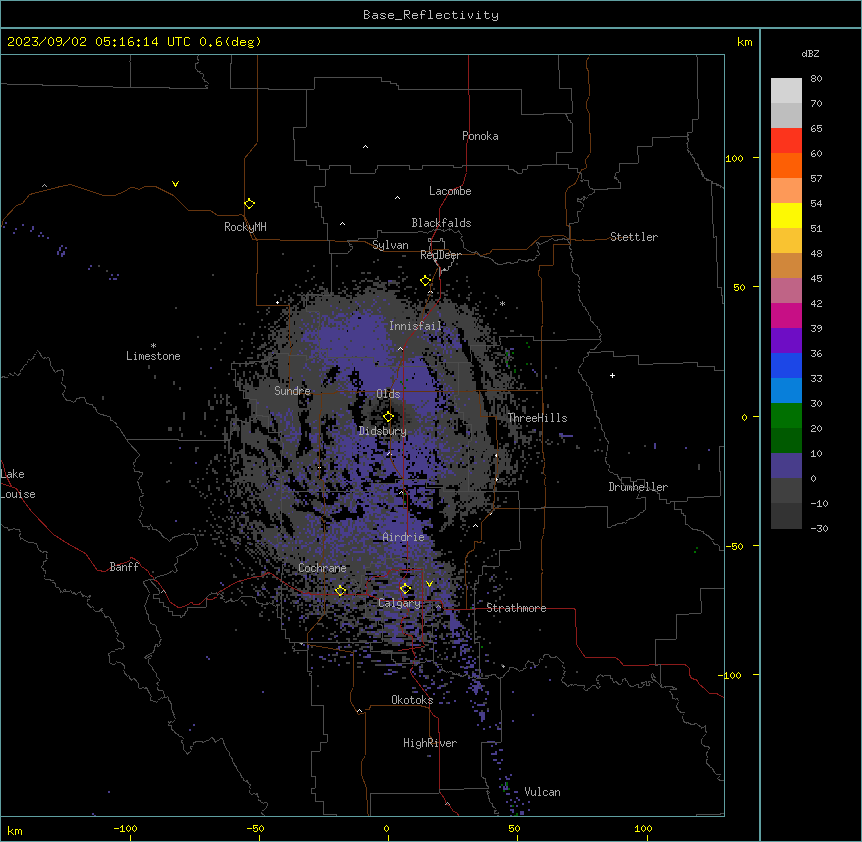
Task: Click the RedDeer city label
Action: [x=440, y=255]
